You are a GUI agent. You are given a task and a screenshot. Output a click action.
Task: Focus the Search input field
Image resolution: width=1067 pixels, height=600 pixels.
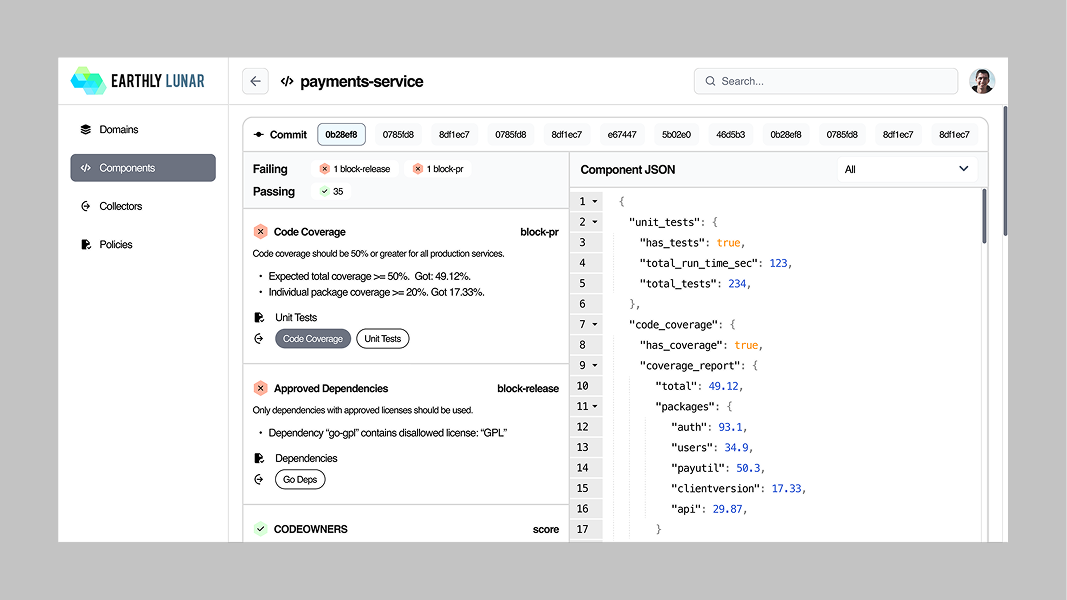click(x=826, y=81)
